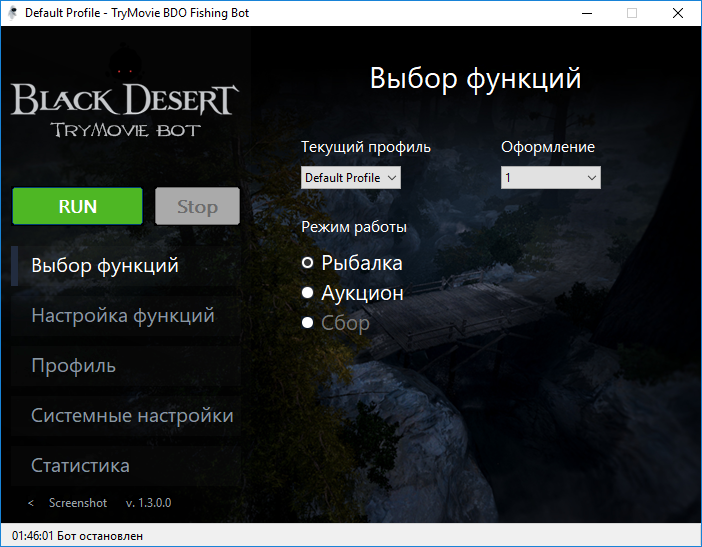
Task: Close the TryMovie bot window
Action: pos(678,13)
